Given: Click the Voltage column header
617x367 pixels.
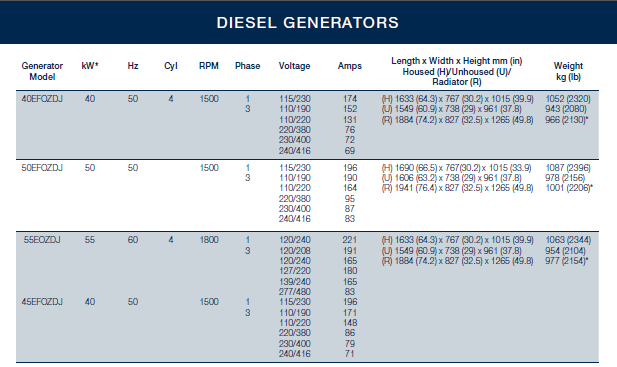Looking at the screenshot, I should pos(294,66).
